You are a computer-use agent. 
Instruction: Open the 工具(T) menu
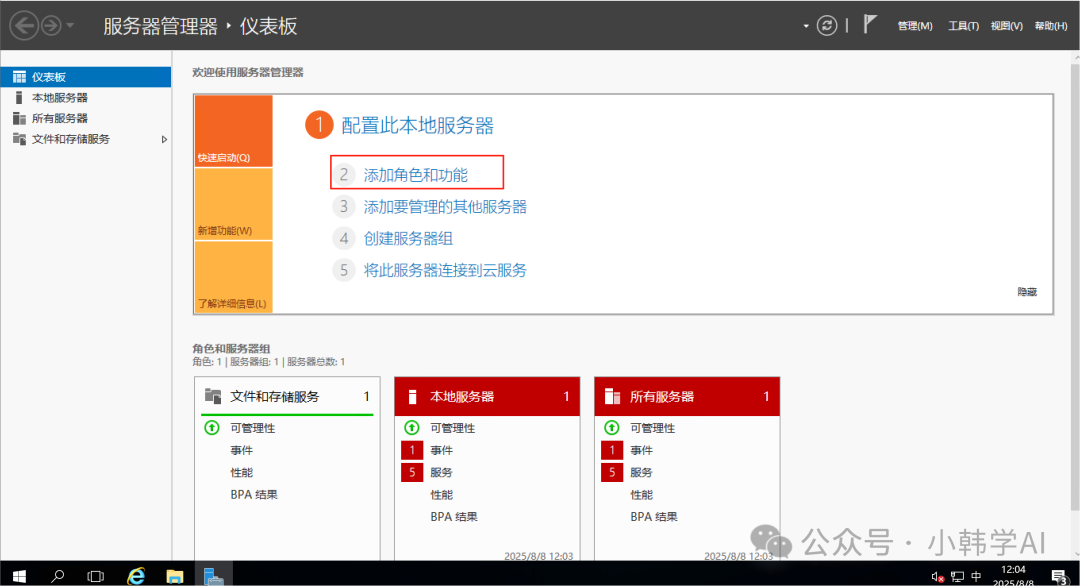pos(963,26)
